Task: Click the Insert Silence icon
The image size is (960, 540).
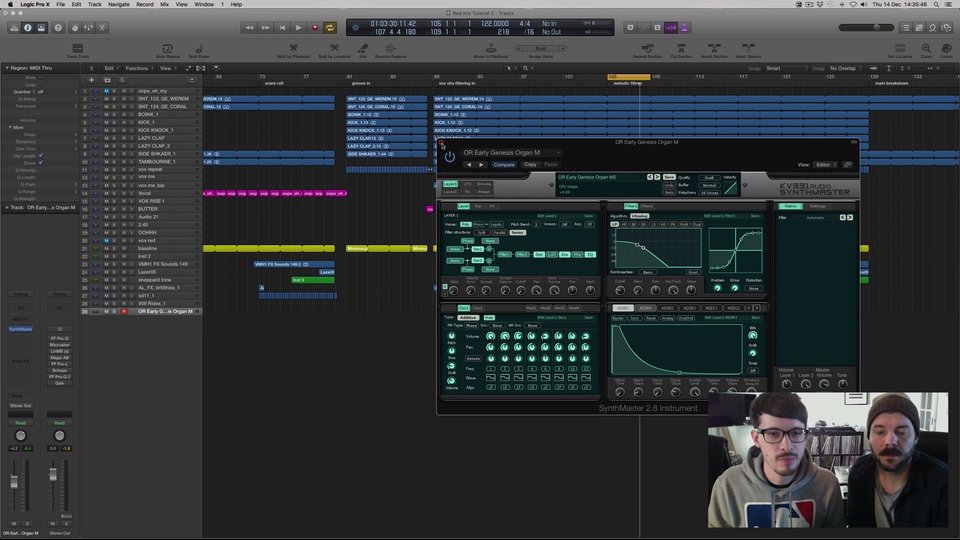Action: click(748, 48)
